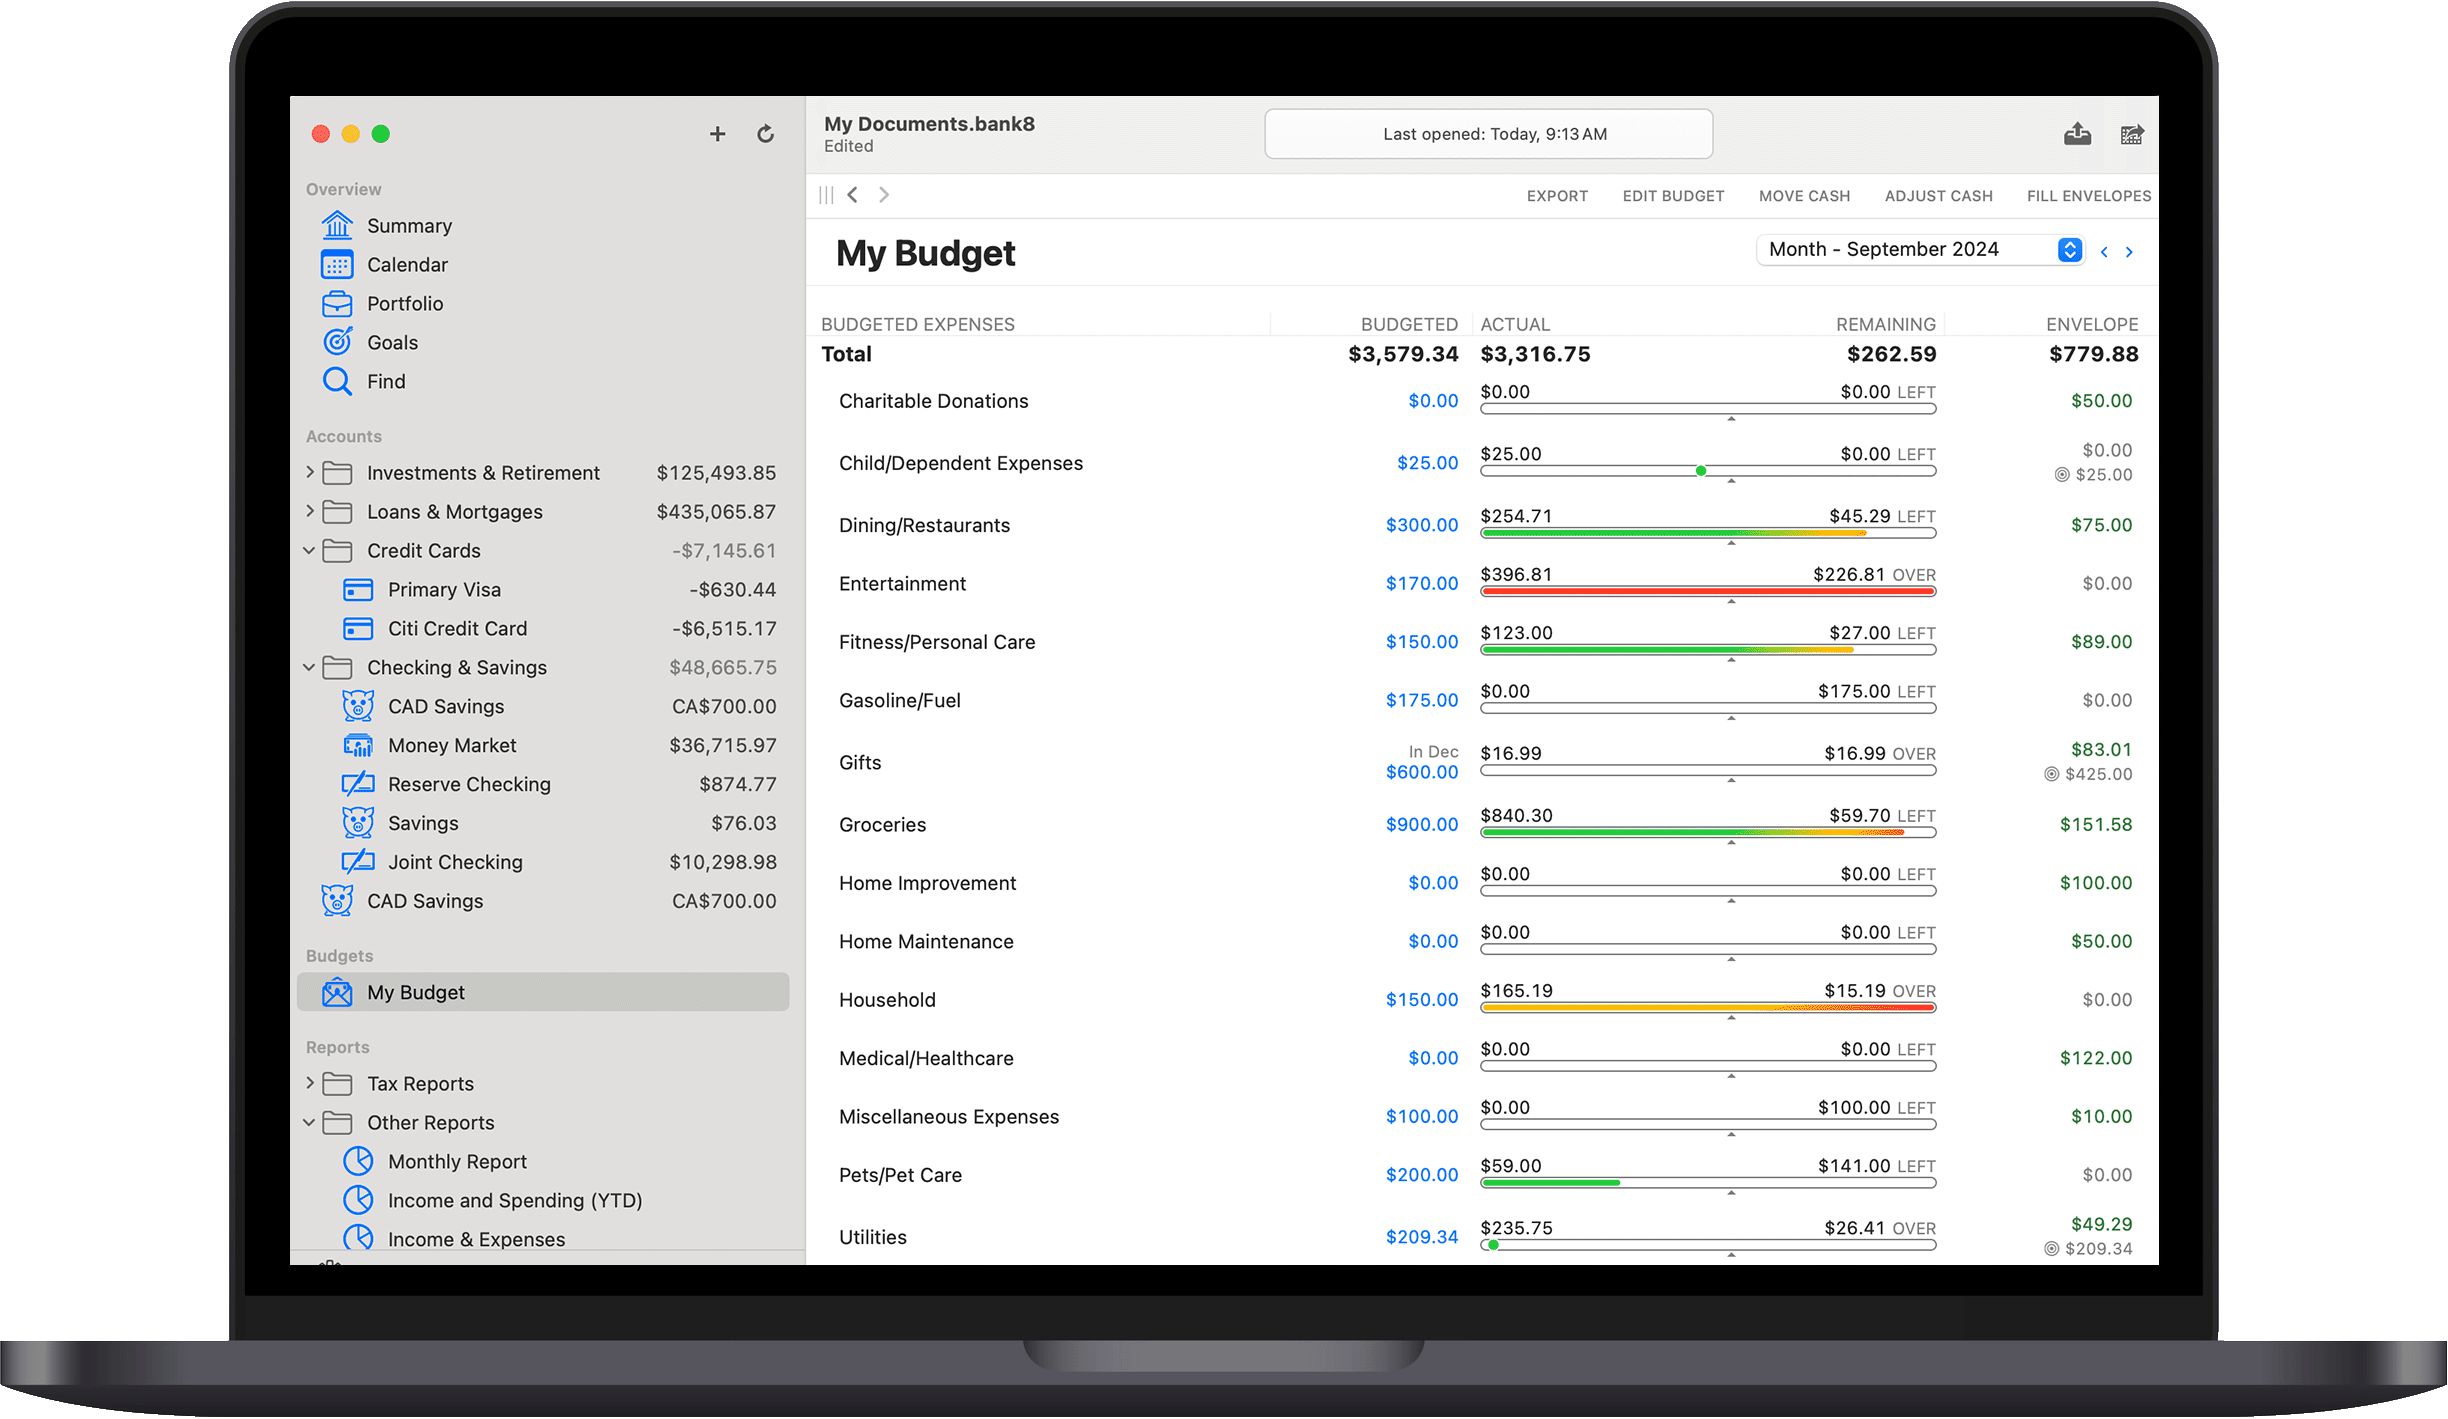This screenshot has height=1419, width=2448.
Task: Click next month navigation arrow
Action: pyautogui.click(x=2129, y=252)
